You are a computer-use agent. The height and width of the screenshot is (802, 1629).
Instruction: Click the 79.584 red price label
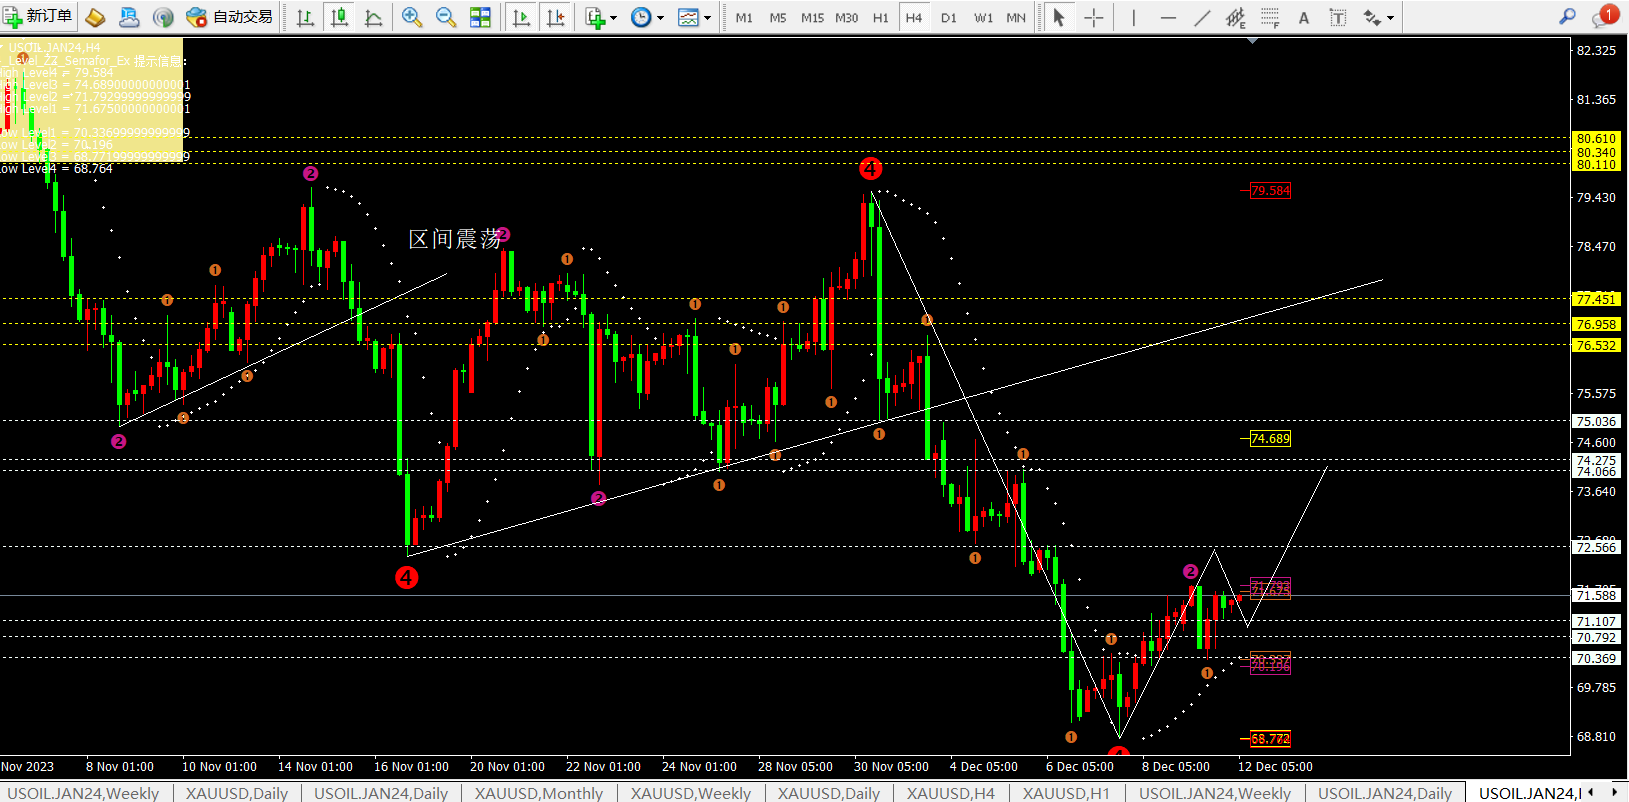point(1270,190)
